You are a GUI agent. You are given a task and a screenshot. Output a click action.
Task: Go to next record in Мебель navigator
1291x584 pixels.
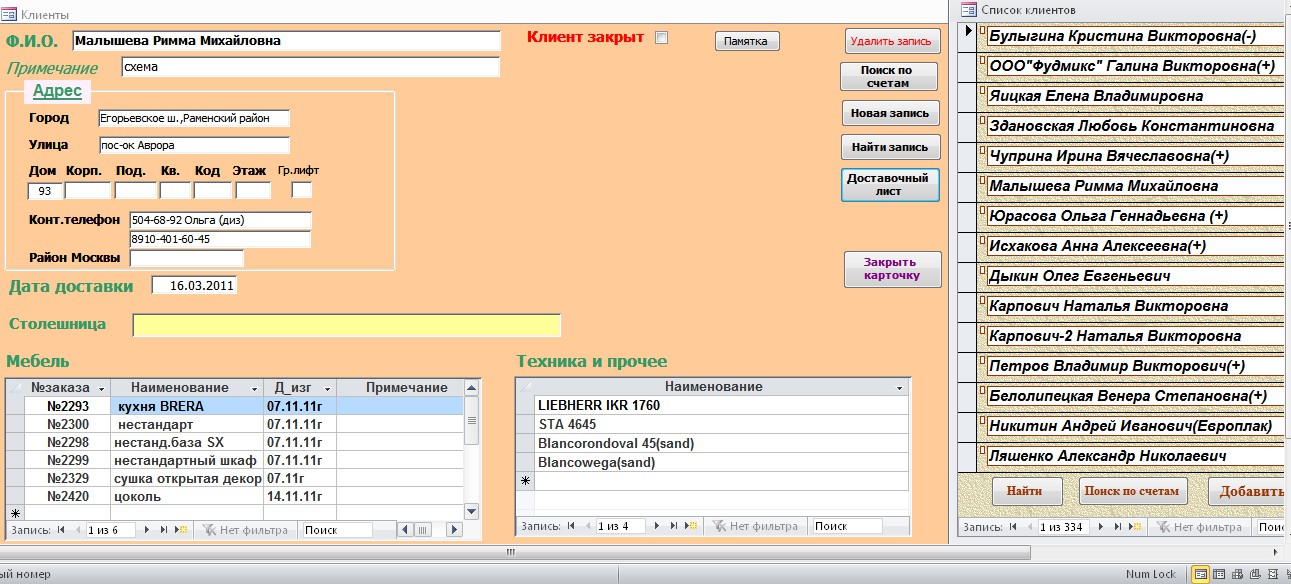click(148, 530)
